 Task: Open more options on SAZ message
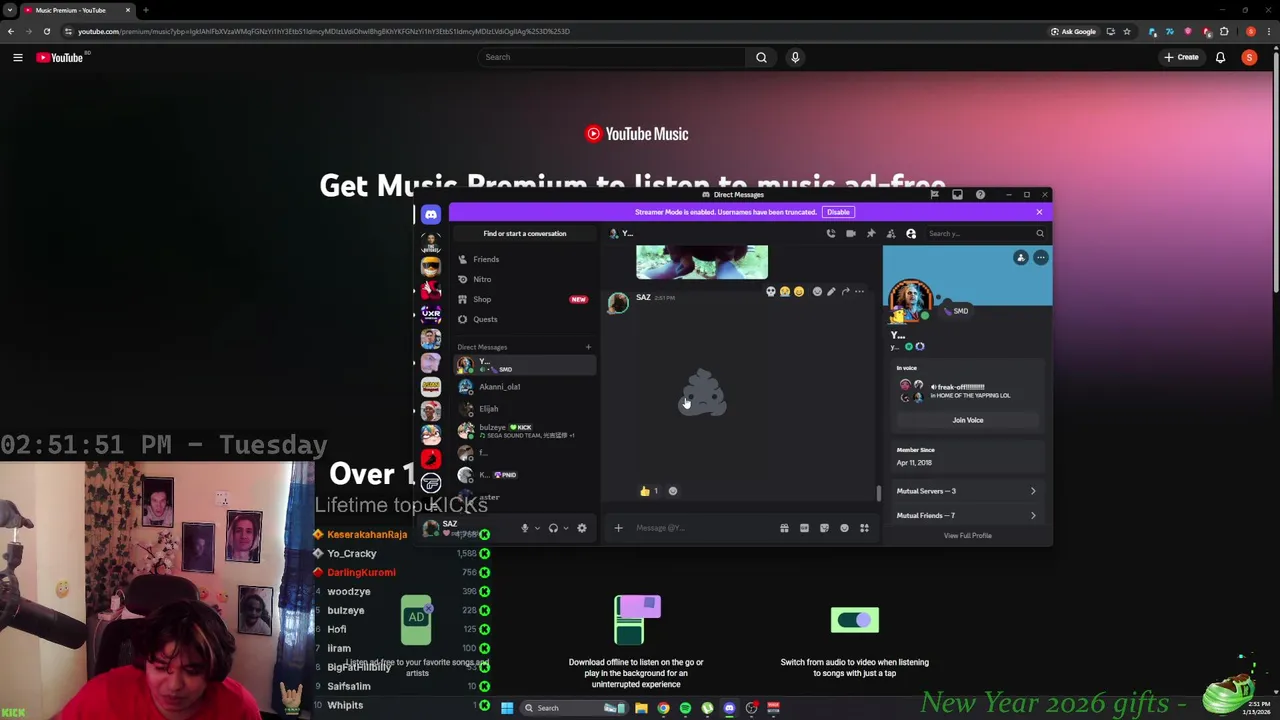coord(859,292)
